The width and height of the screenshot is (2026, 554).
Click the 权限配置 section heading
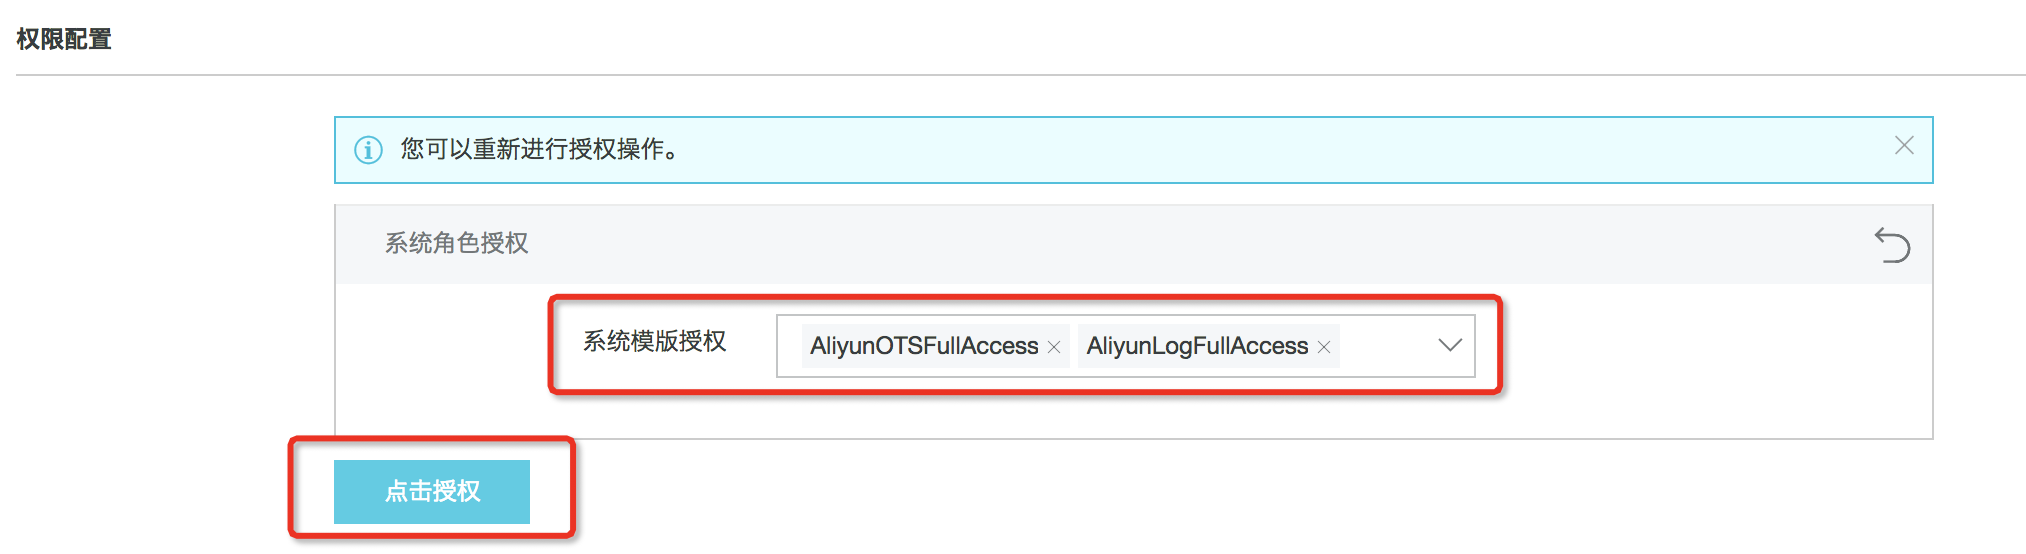pos(64,39)
